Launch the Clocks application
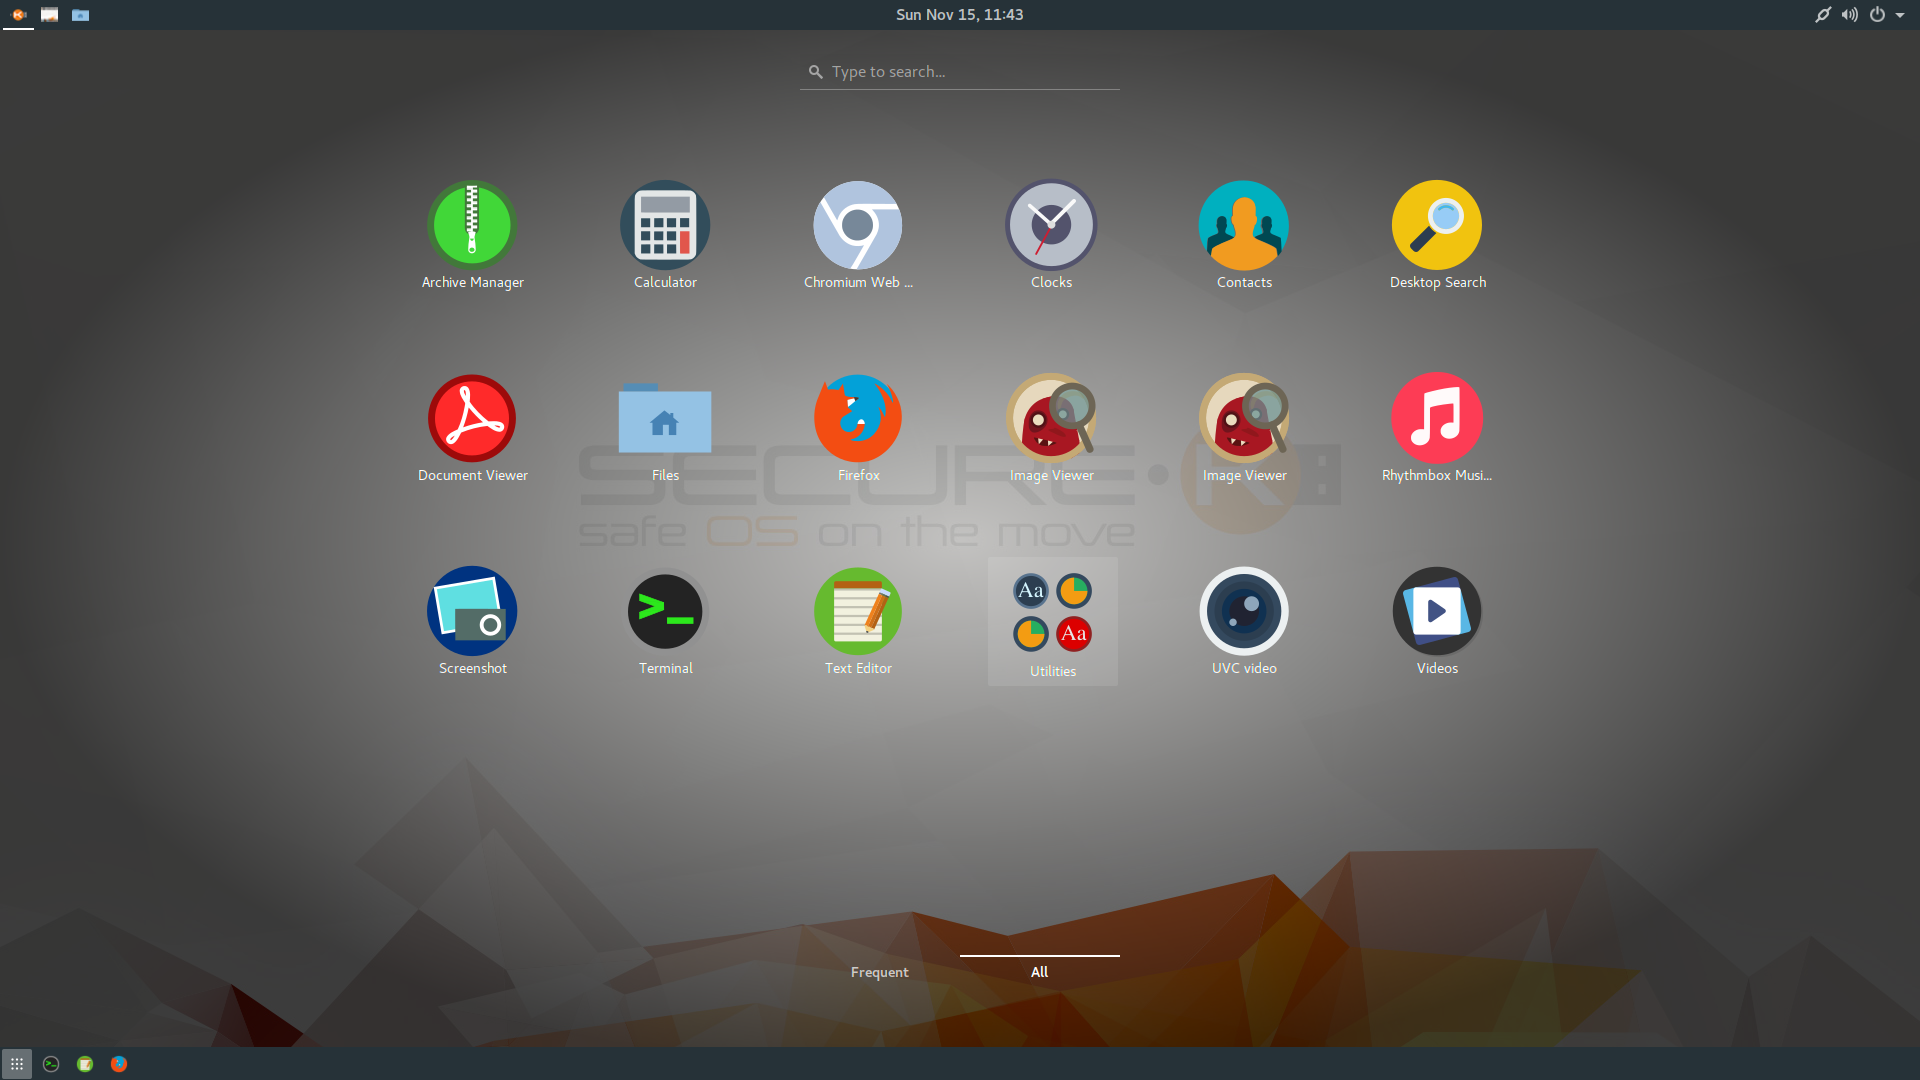This screenshot has width=1920, height=1080. pyautogui.click(x=1051, y=236)
